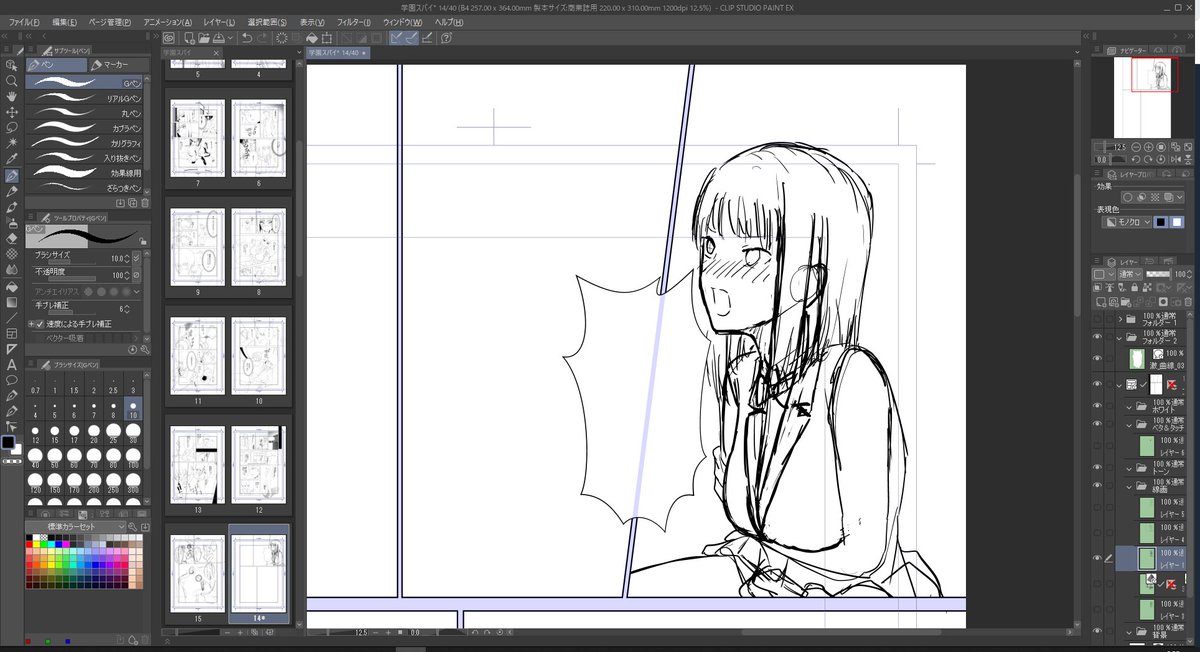The height and width of the screenshot is (652, 1200).
Task: Select the Pen tool in toolbox
Action: pos(12,176)
